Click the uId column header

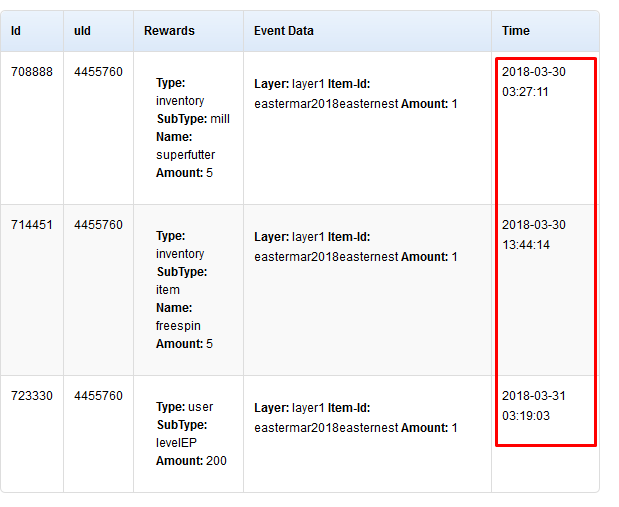pyautogui.click(x=82, y=31)
